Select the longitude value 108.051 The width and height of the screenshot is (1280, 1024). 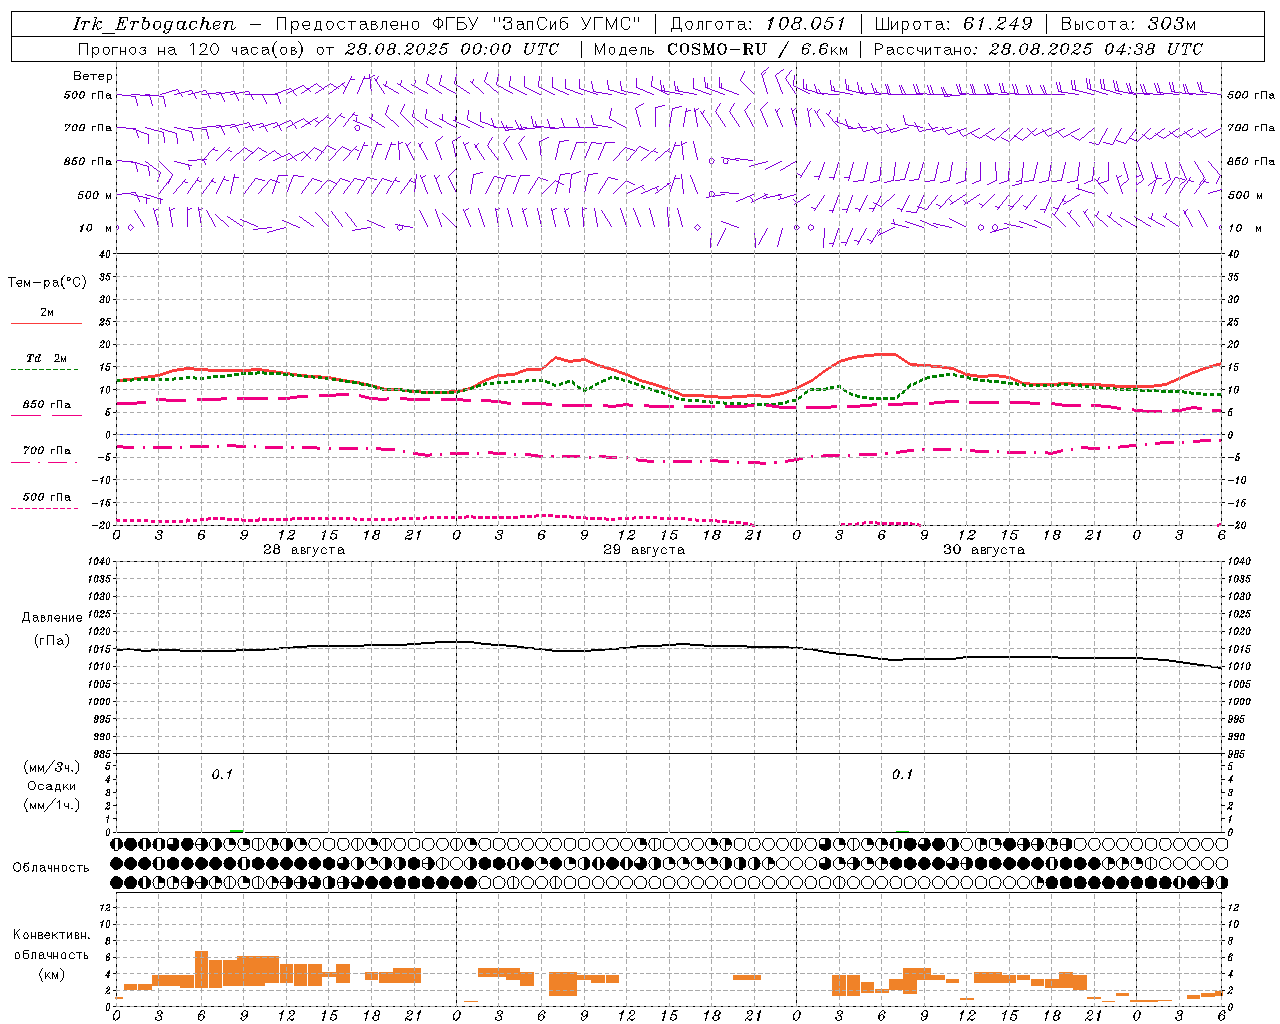(806, 24)
